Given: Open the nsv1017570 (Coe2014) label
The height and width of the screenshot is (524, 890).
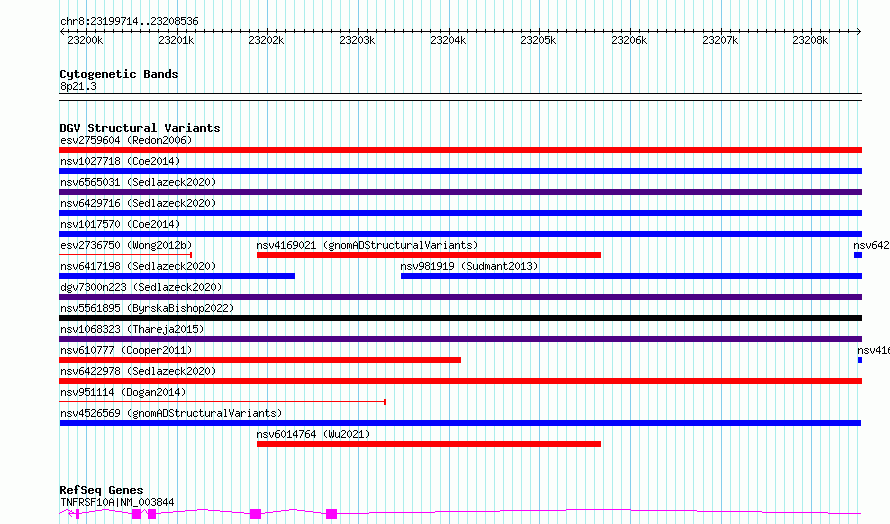Looking at the screenshot, I should pyautogui.click(x=120, y=224).
